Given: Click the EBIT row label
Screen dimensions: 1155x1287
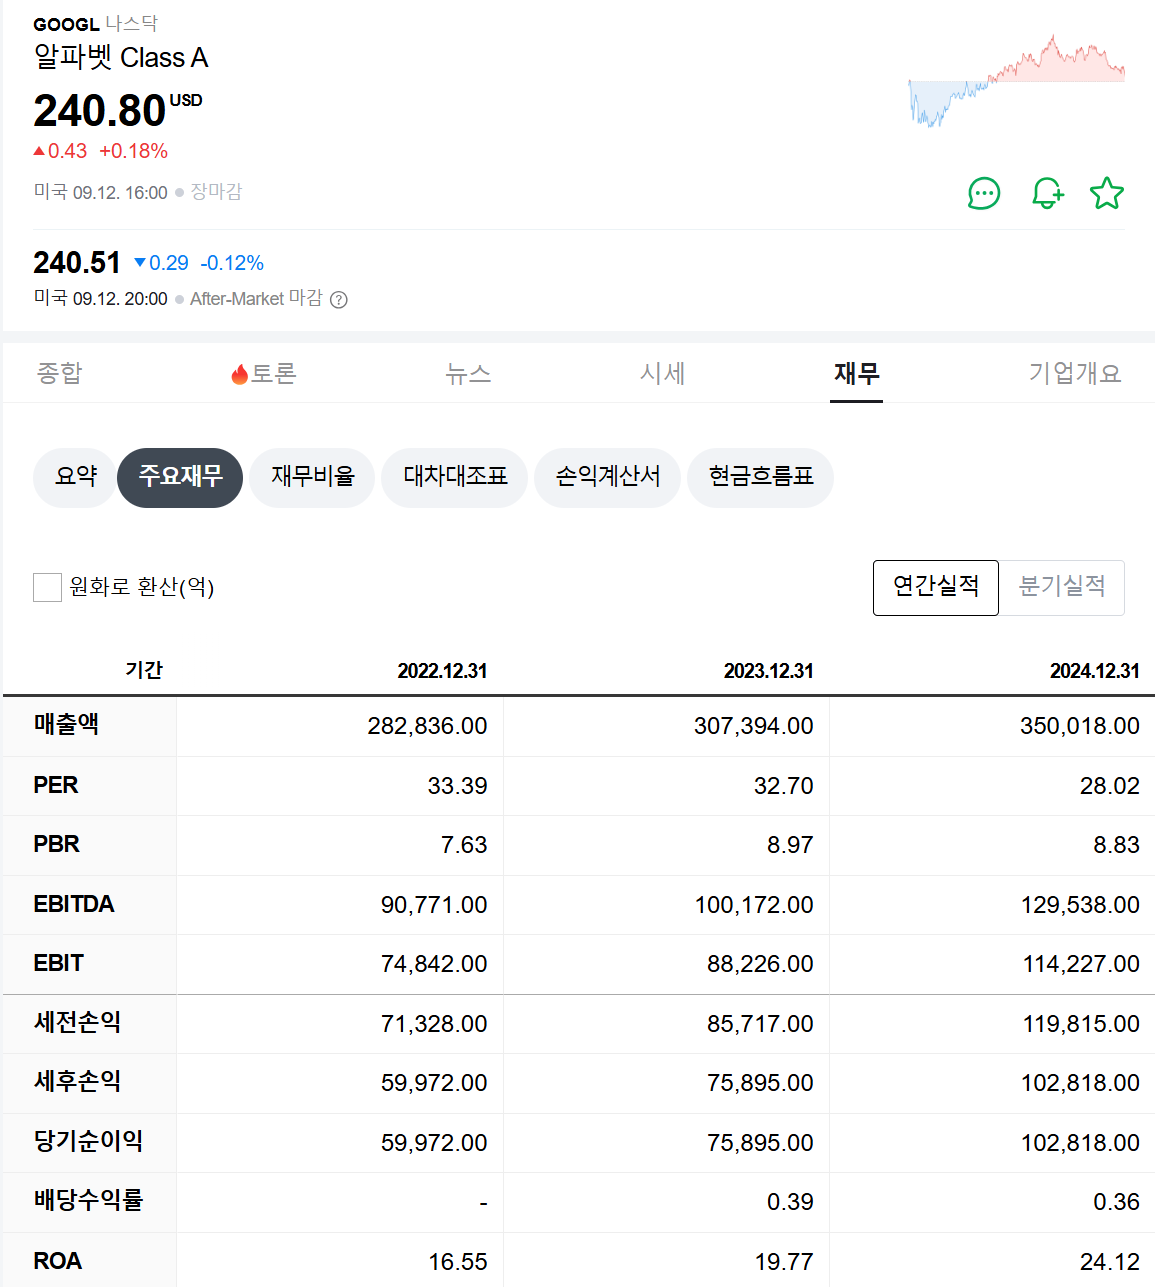Looking at the screenshot, I should pyautogui.click(x=59, y=963).
